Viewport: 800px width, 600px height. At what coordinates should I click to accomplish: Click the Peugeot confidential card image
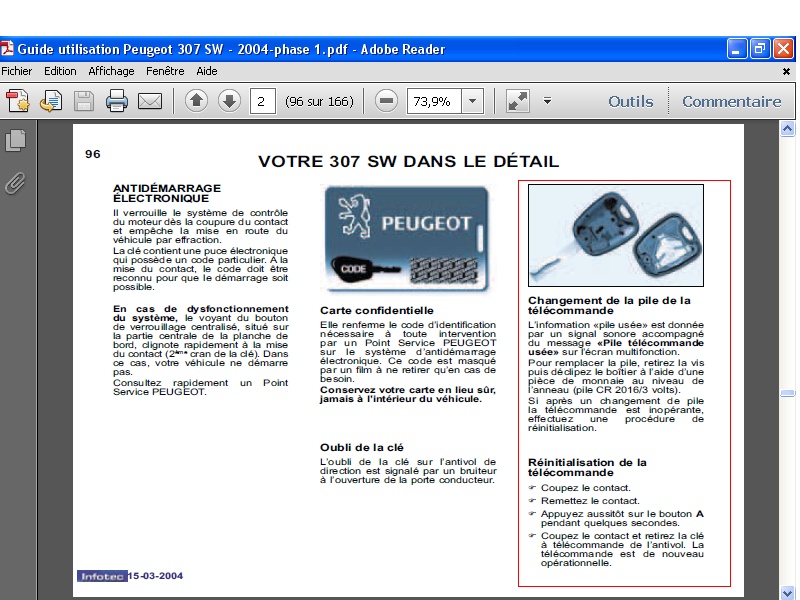point(407,239)
